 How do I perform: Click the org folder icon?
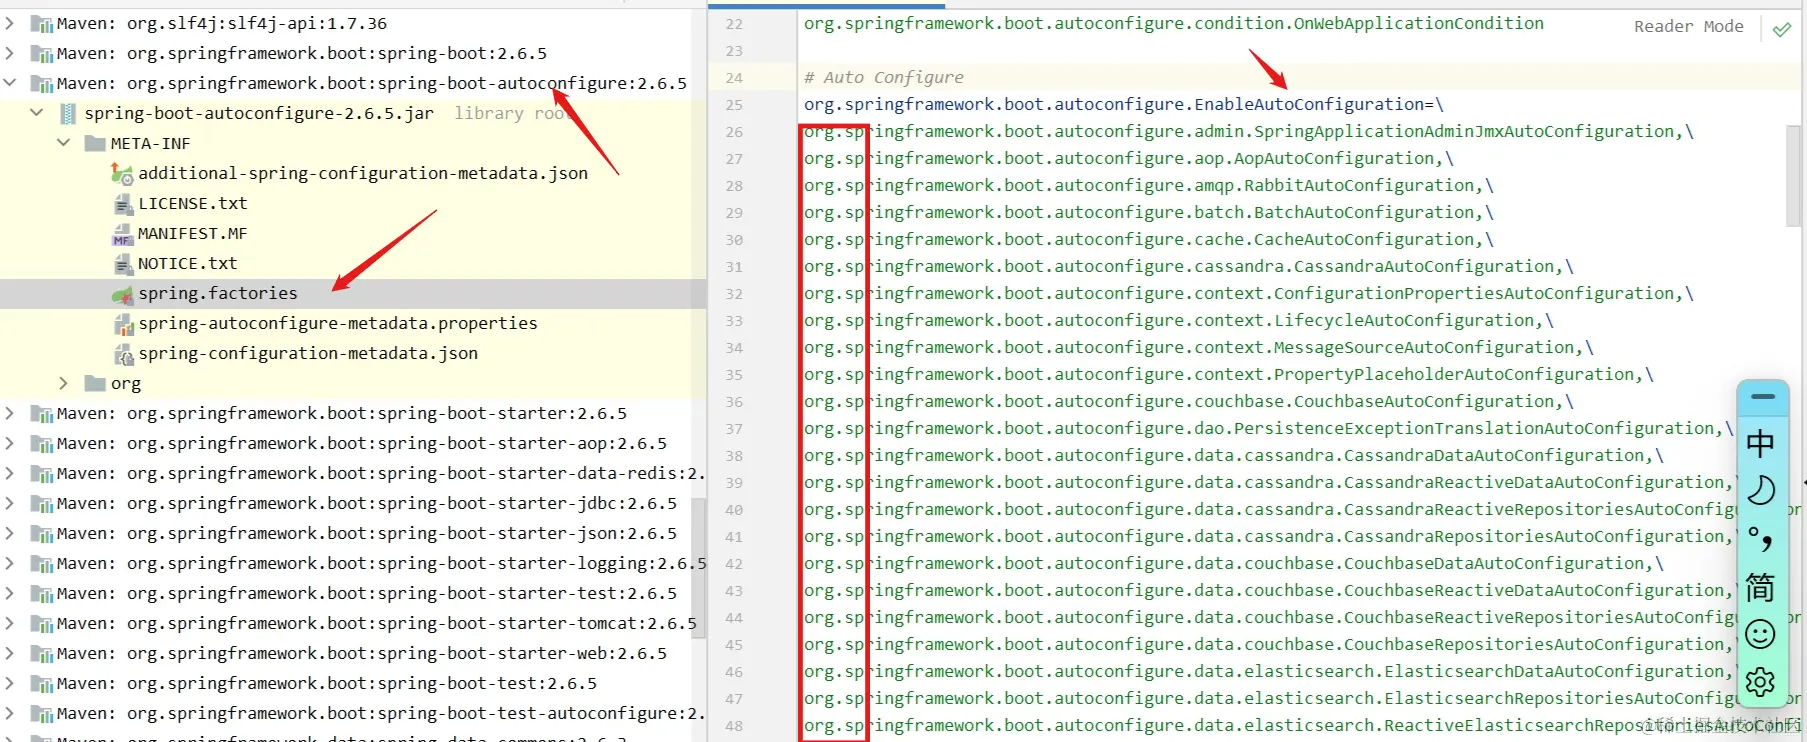click(95, 383)
